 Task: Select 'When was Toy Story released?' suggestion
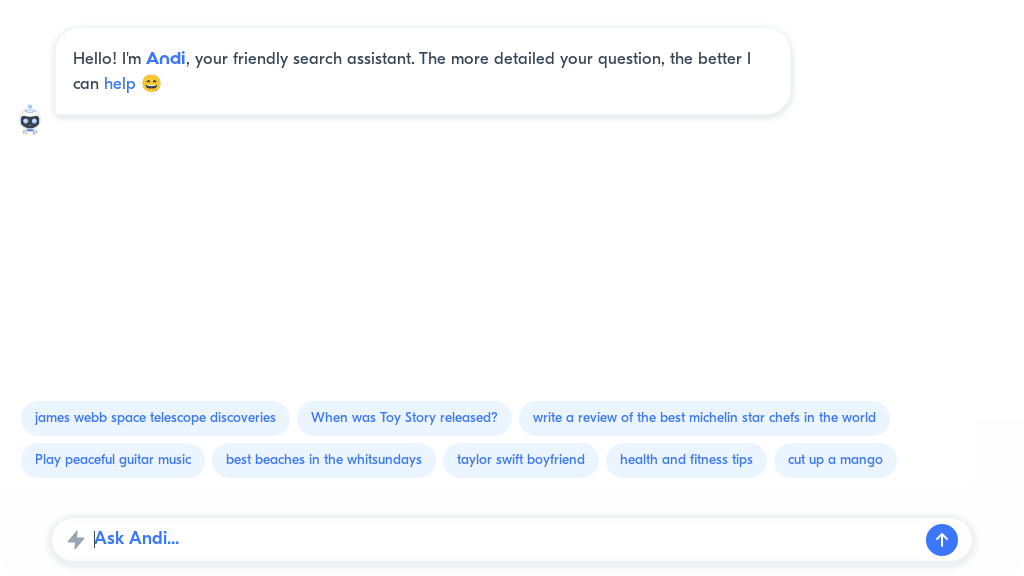click(x=404, y=418)
